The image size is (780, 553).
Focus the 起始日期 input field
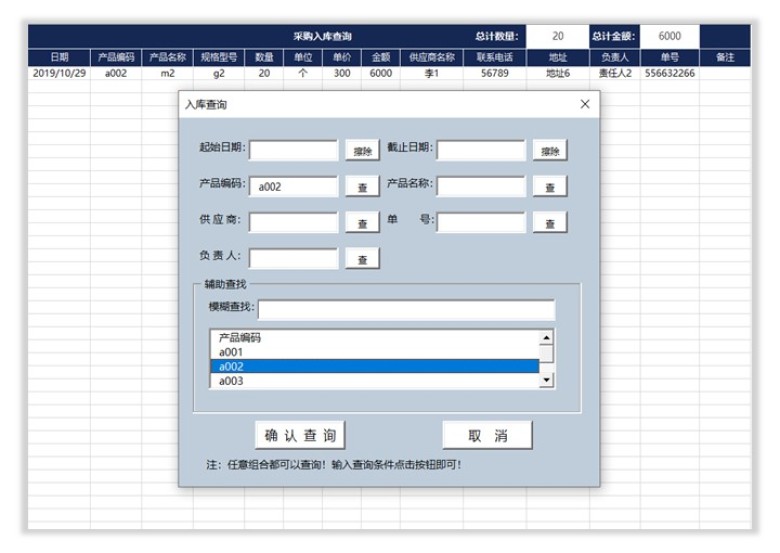click(x=293, y=151)
